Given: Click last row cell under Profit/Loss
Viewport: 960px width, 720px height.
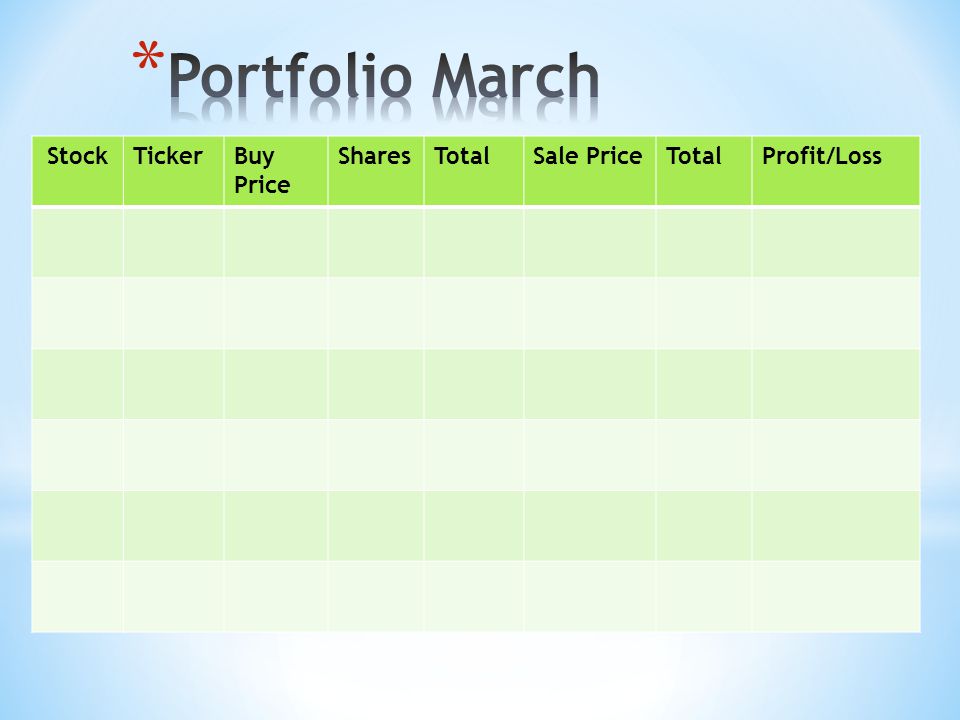Looking at the screenshot, I should click(x=836, y=596).
